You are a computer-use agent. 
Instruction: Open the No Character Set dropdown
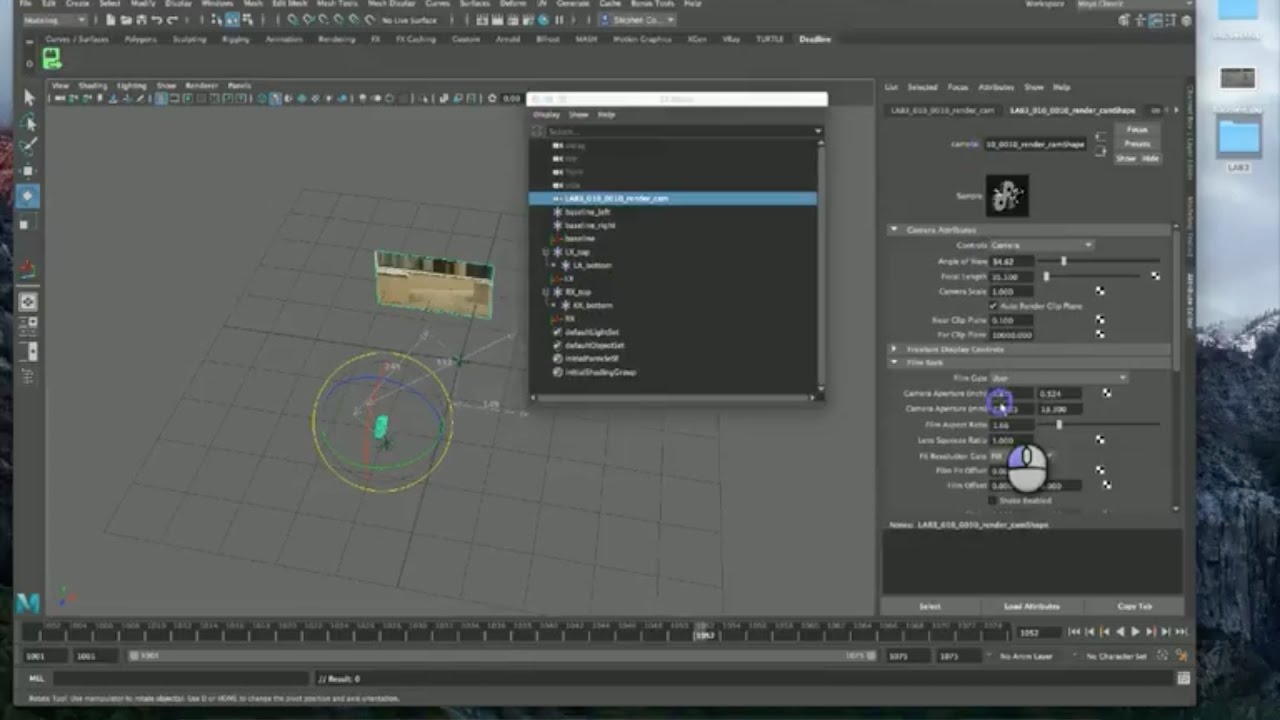(x=1115, y=656)
